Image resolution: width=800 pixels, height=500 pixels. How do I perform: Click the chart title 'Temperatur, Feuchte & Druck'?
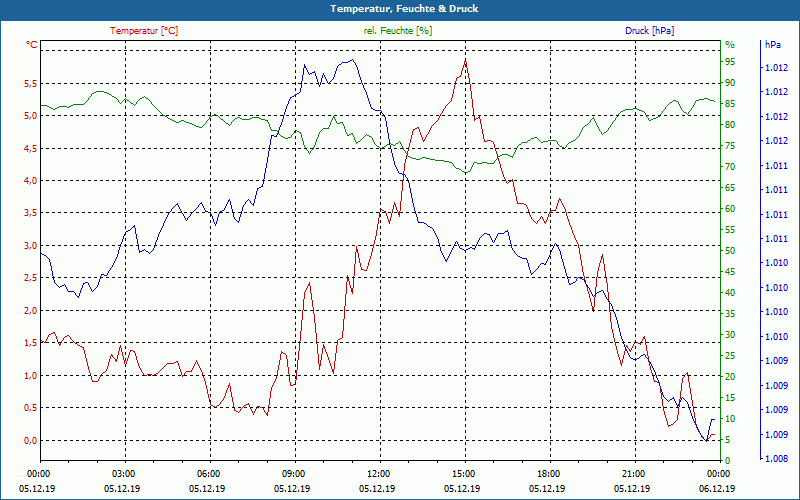[x=404, y=9]
